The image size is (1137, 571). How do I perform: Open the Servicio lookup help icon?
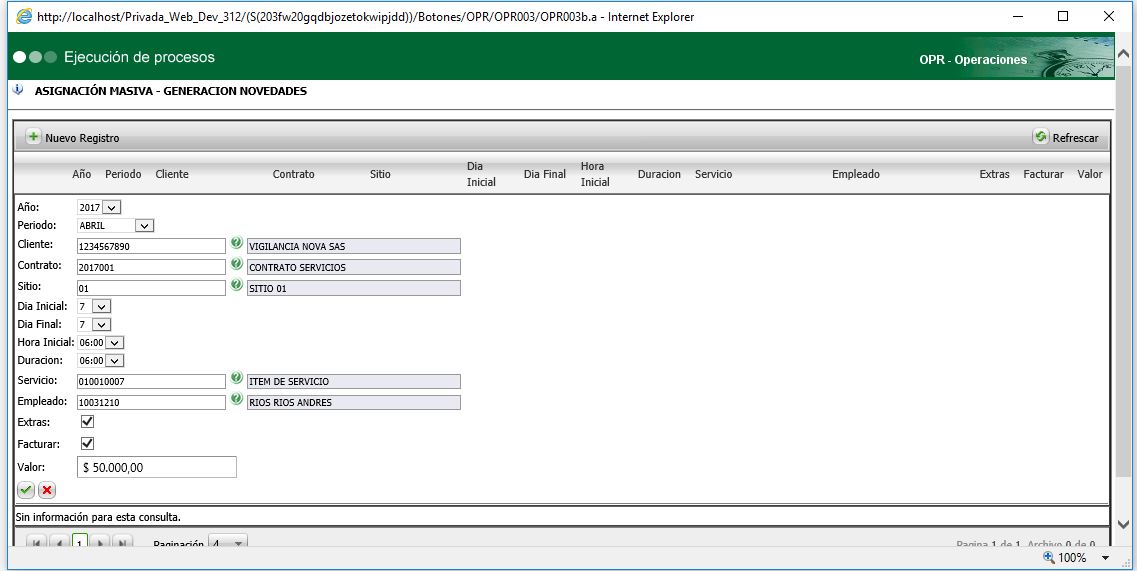236,379
